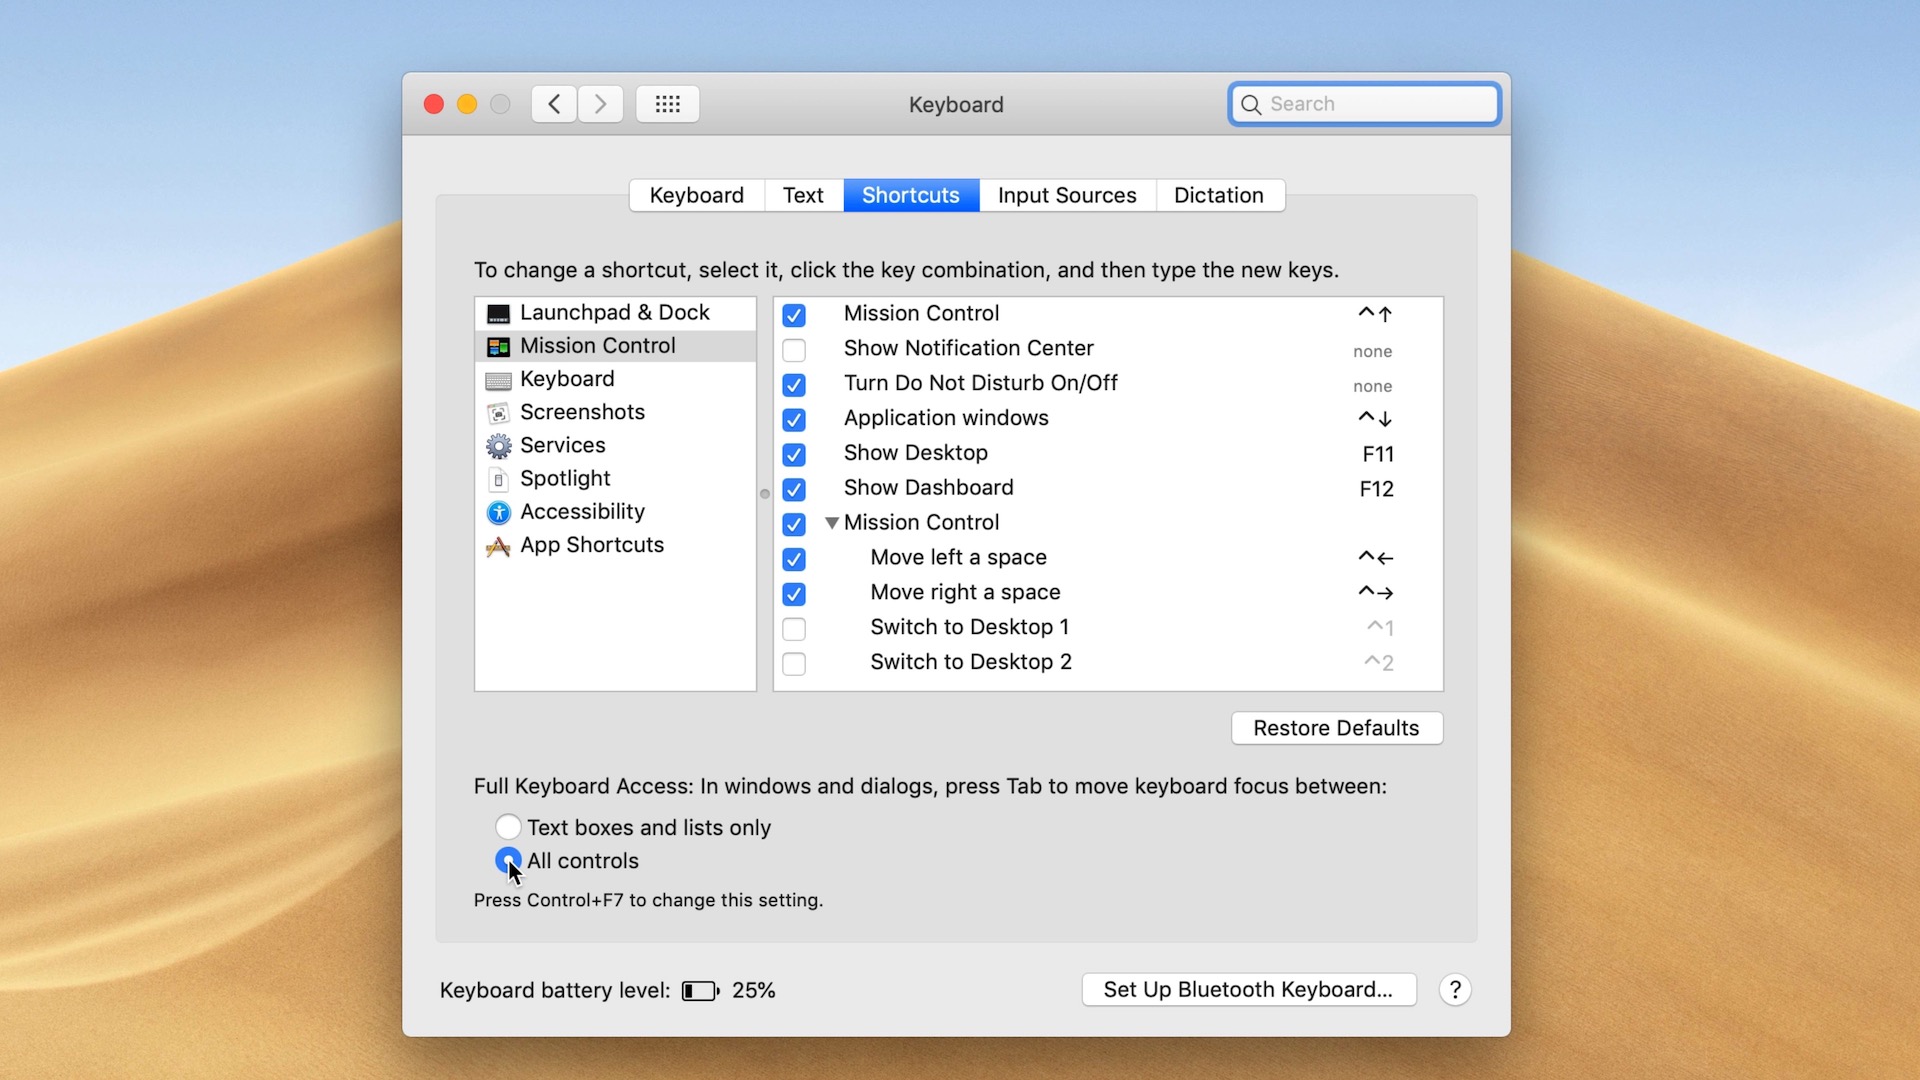1920x1080 pixels.
Task: Navigate back to previous pane
Action: pyautogui.click(x=554, y=104)
